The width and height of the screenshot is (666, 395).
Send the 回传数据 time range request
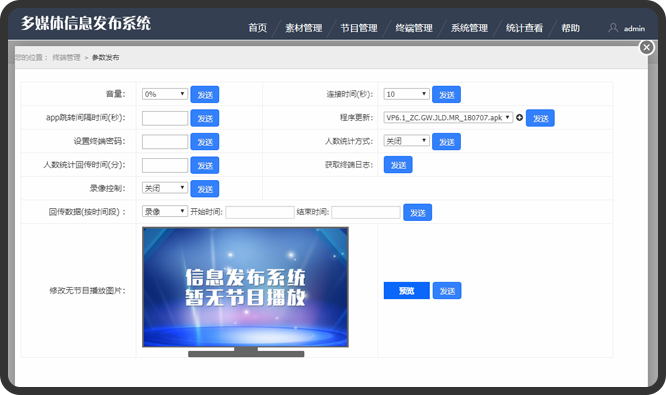pyautogui.click(x=418, y=212)
